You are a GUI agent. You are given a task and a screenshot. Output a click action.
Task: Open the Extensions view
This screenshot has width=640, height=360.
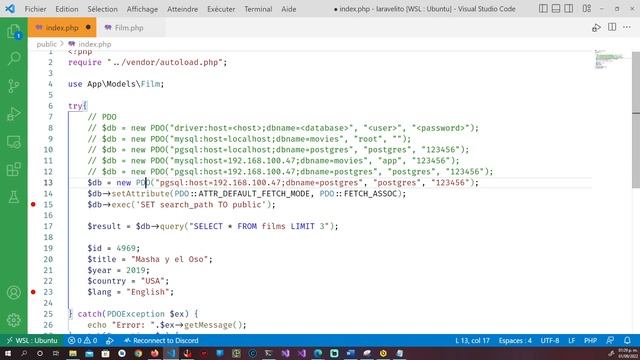(x=14, y=169)
